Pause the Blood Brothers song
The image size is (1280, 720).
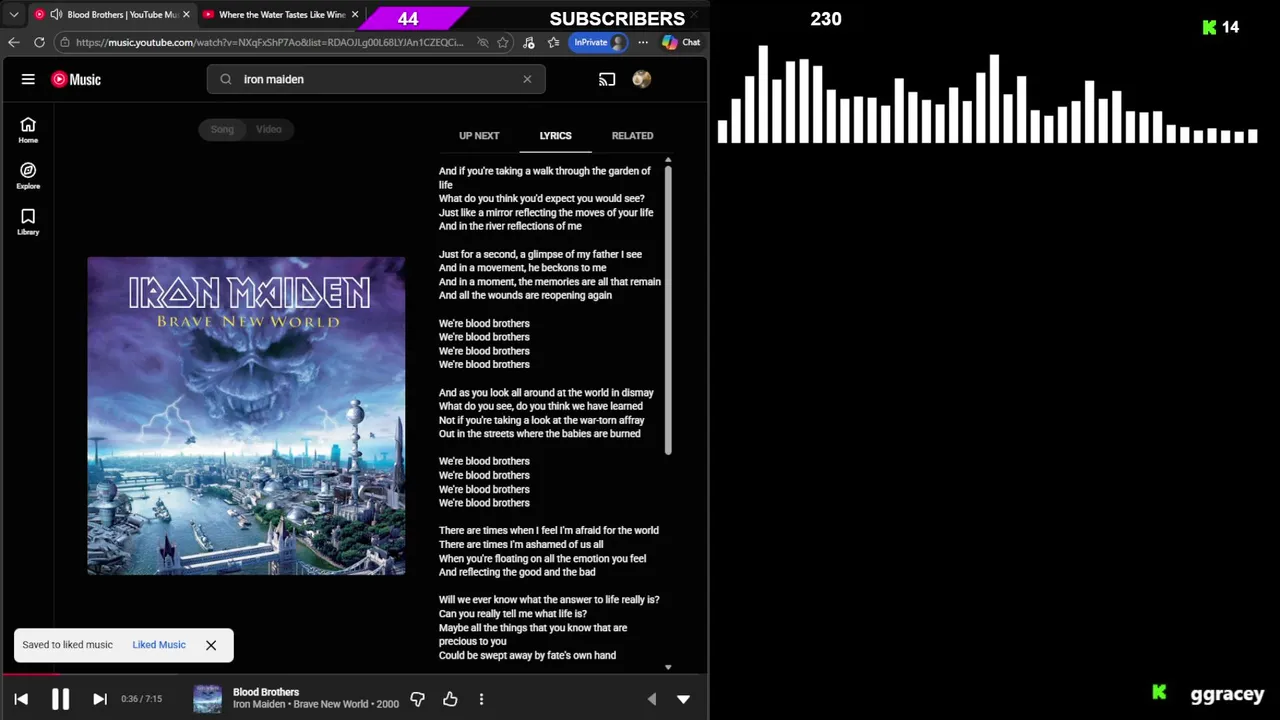click(x=60, y=700)
